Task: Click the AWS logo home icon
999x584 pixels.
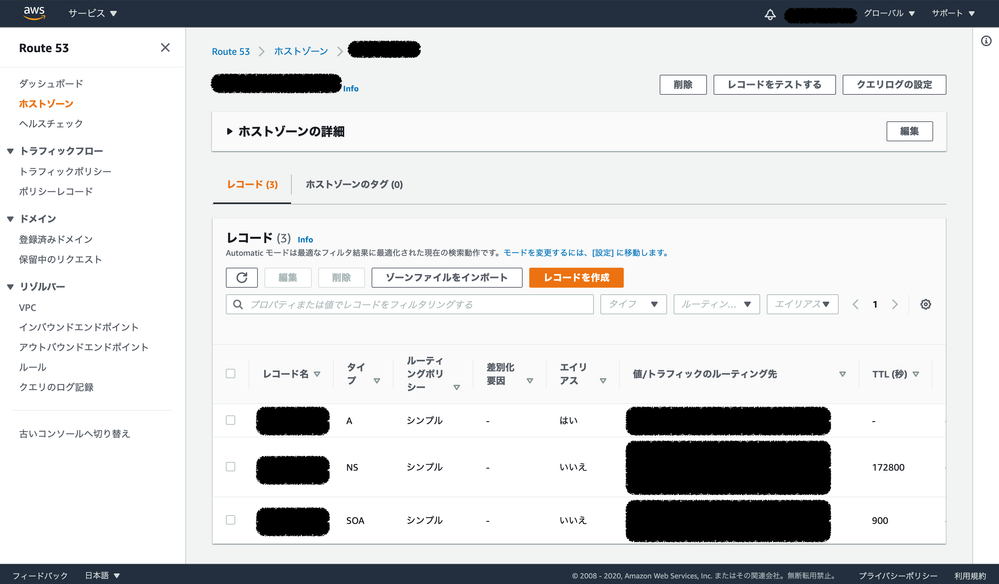Action: point(34,13)
